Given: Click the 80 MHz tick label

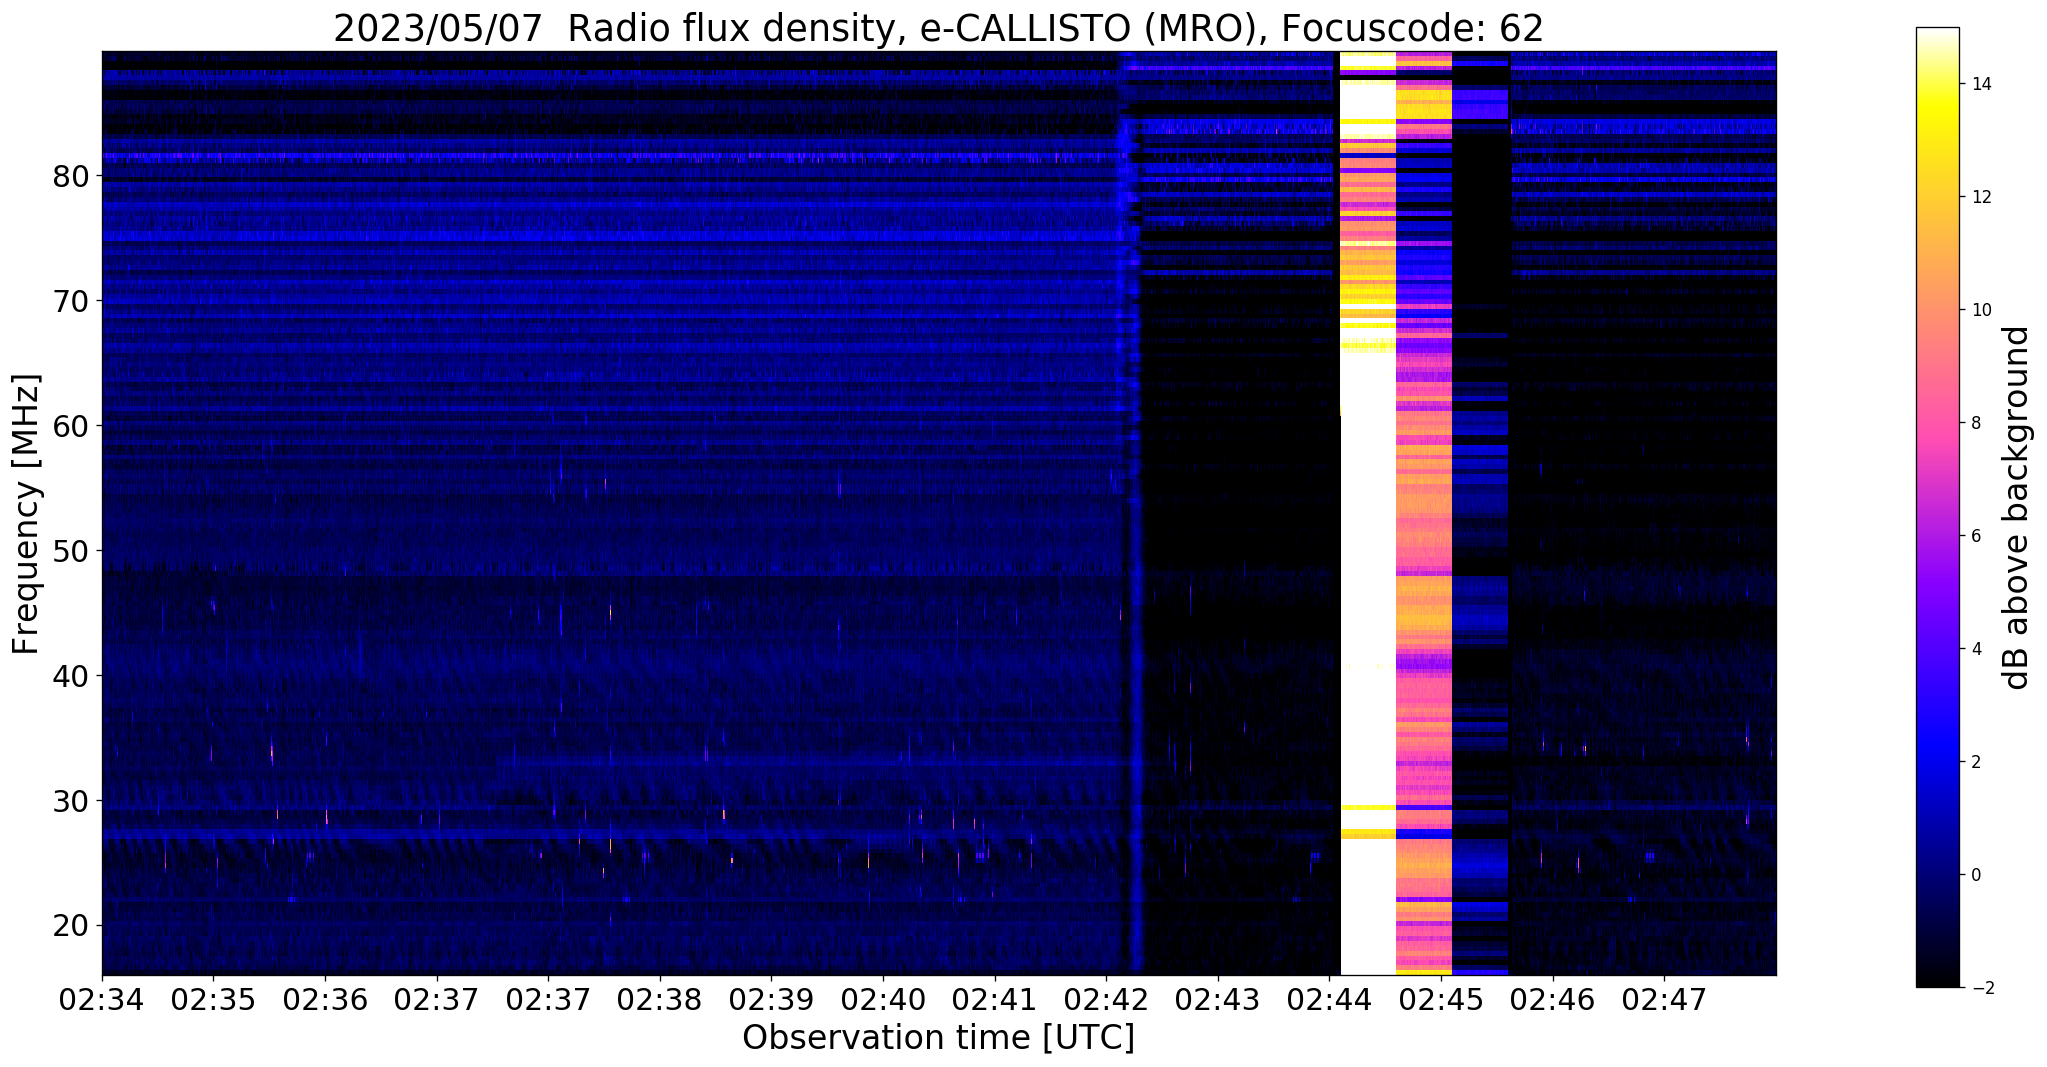Looking at the screenshot, I should [x=71, y=177].
